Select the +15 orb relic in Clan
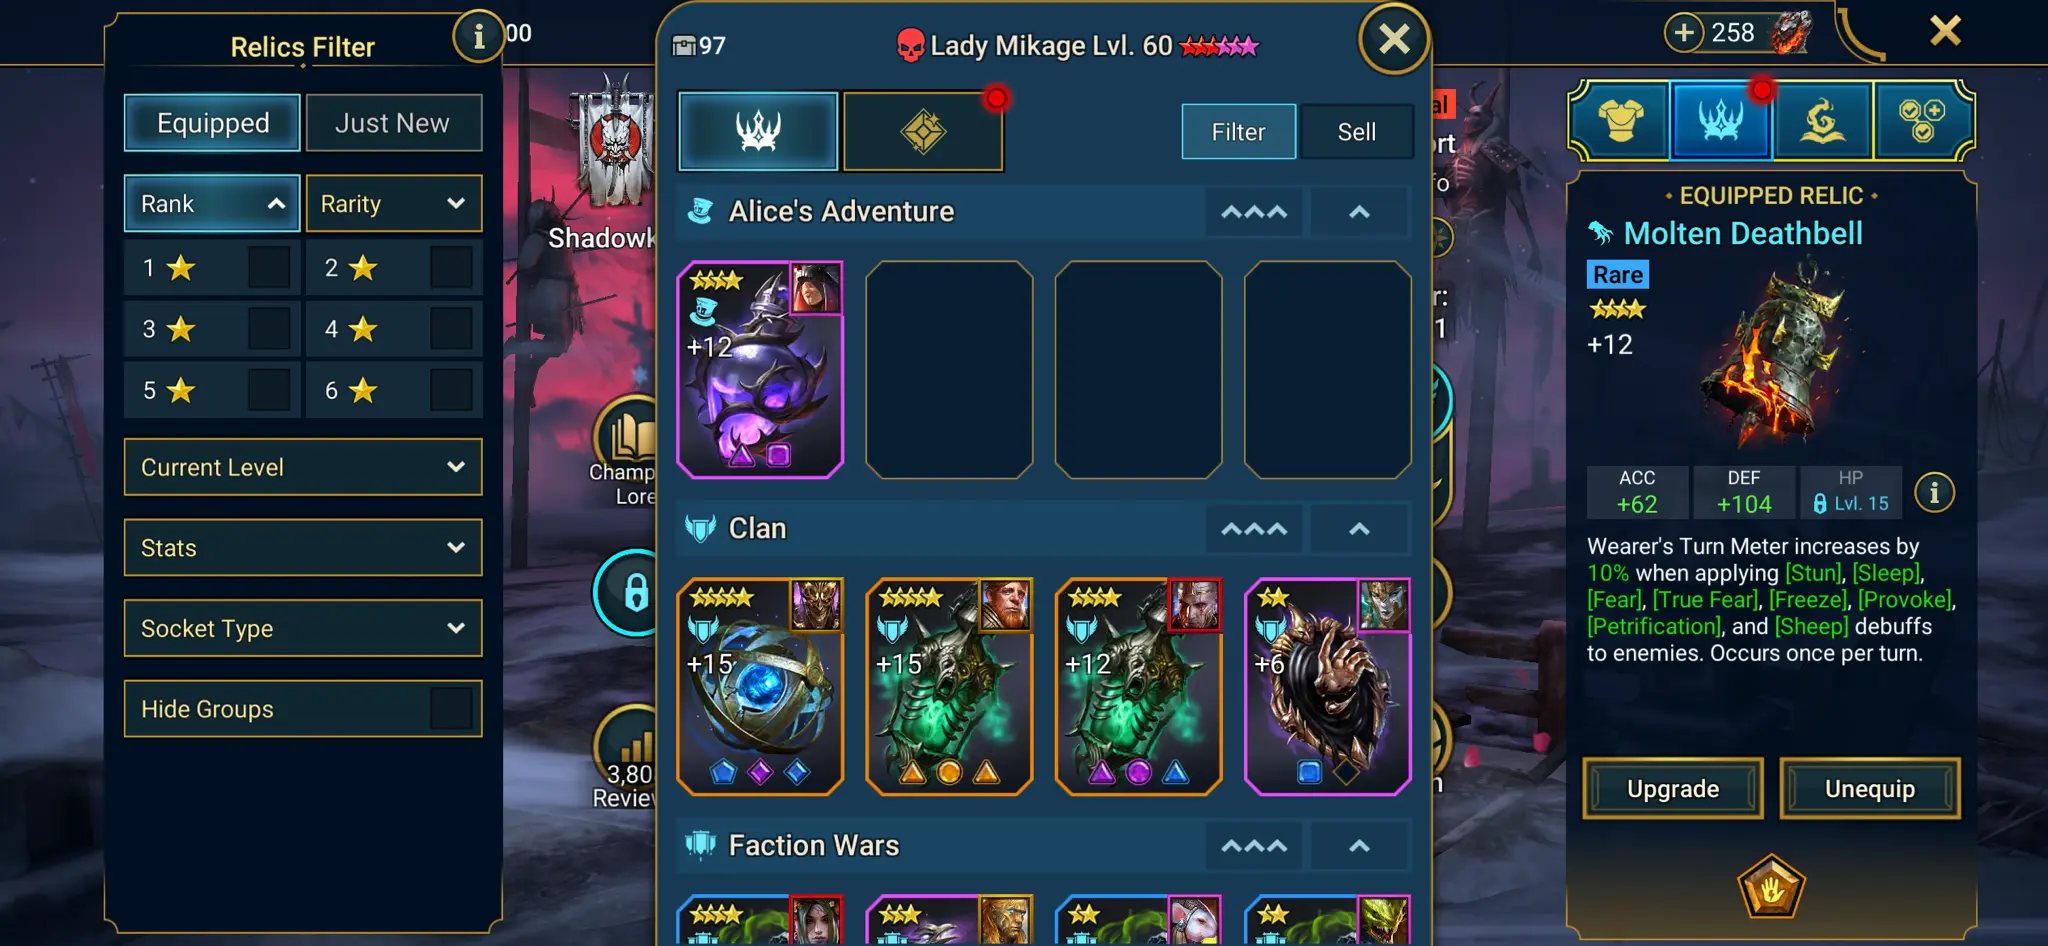Viewport: 2048px width, 946px height. (x=760, y=686)
